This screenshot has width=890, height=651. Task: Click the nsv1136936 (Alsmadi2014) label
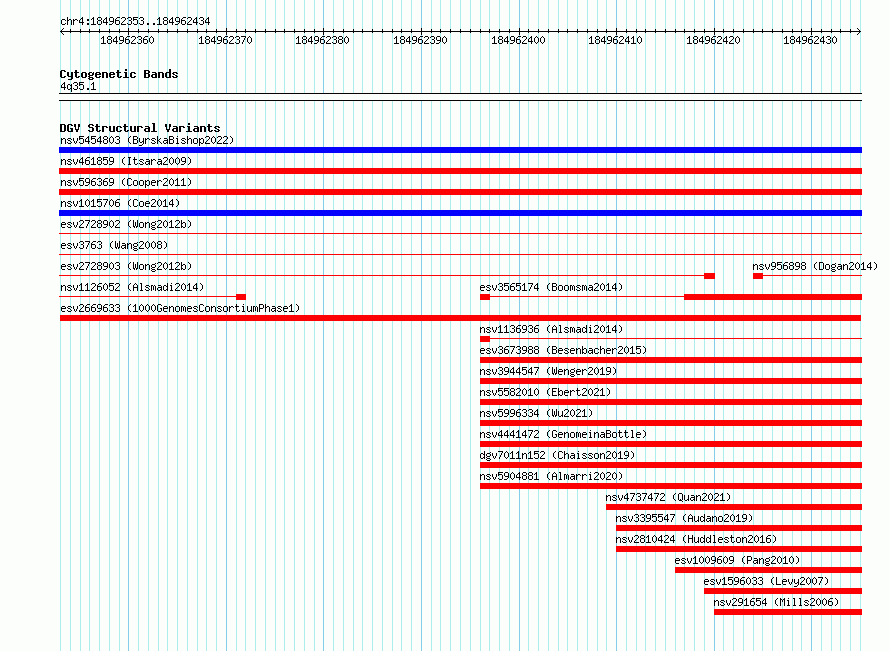click(x=551, y=329)
